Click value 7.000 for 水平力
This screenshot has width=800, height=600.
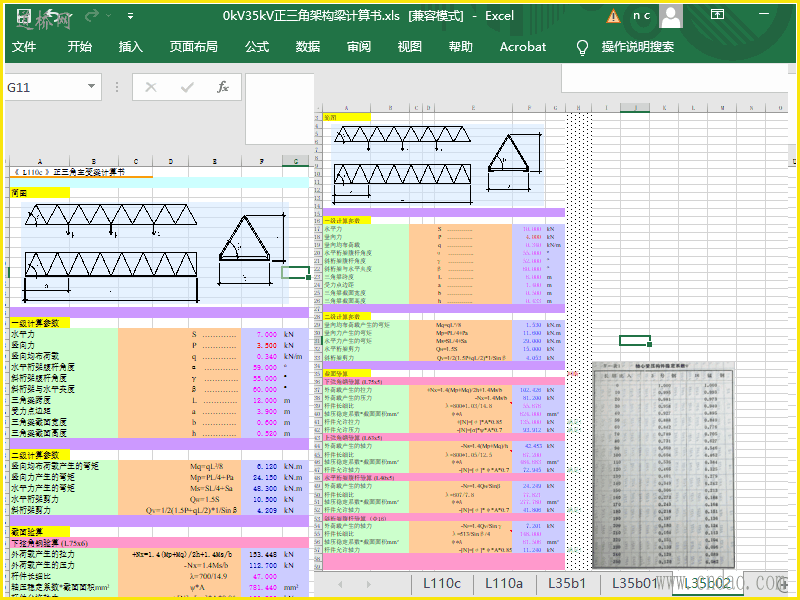point(267,335)
